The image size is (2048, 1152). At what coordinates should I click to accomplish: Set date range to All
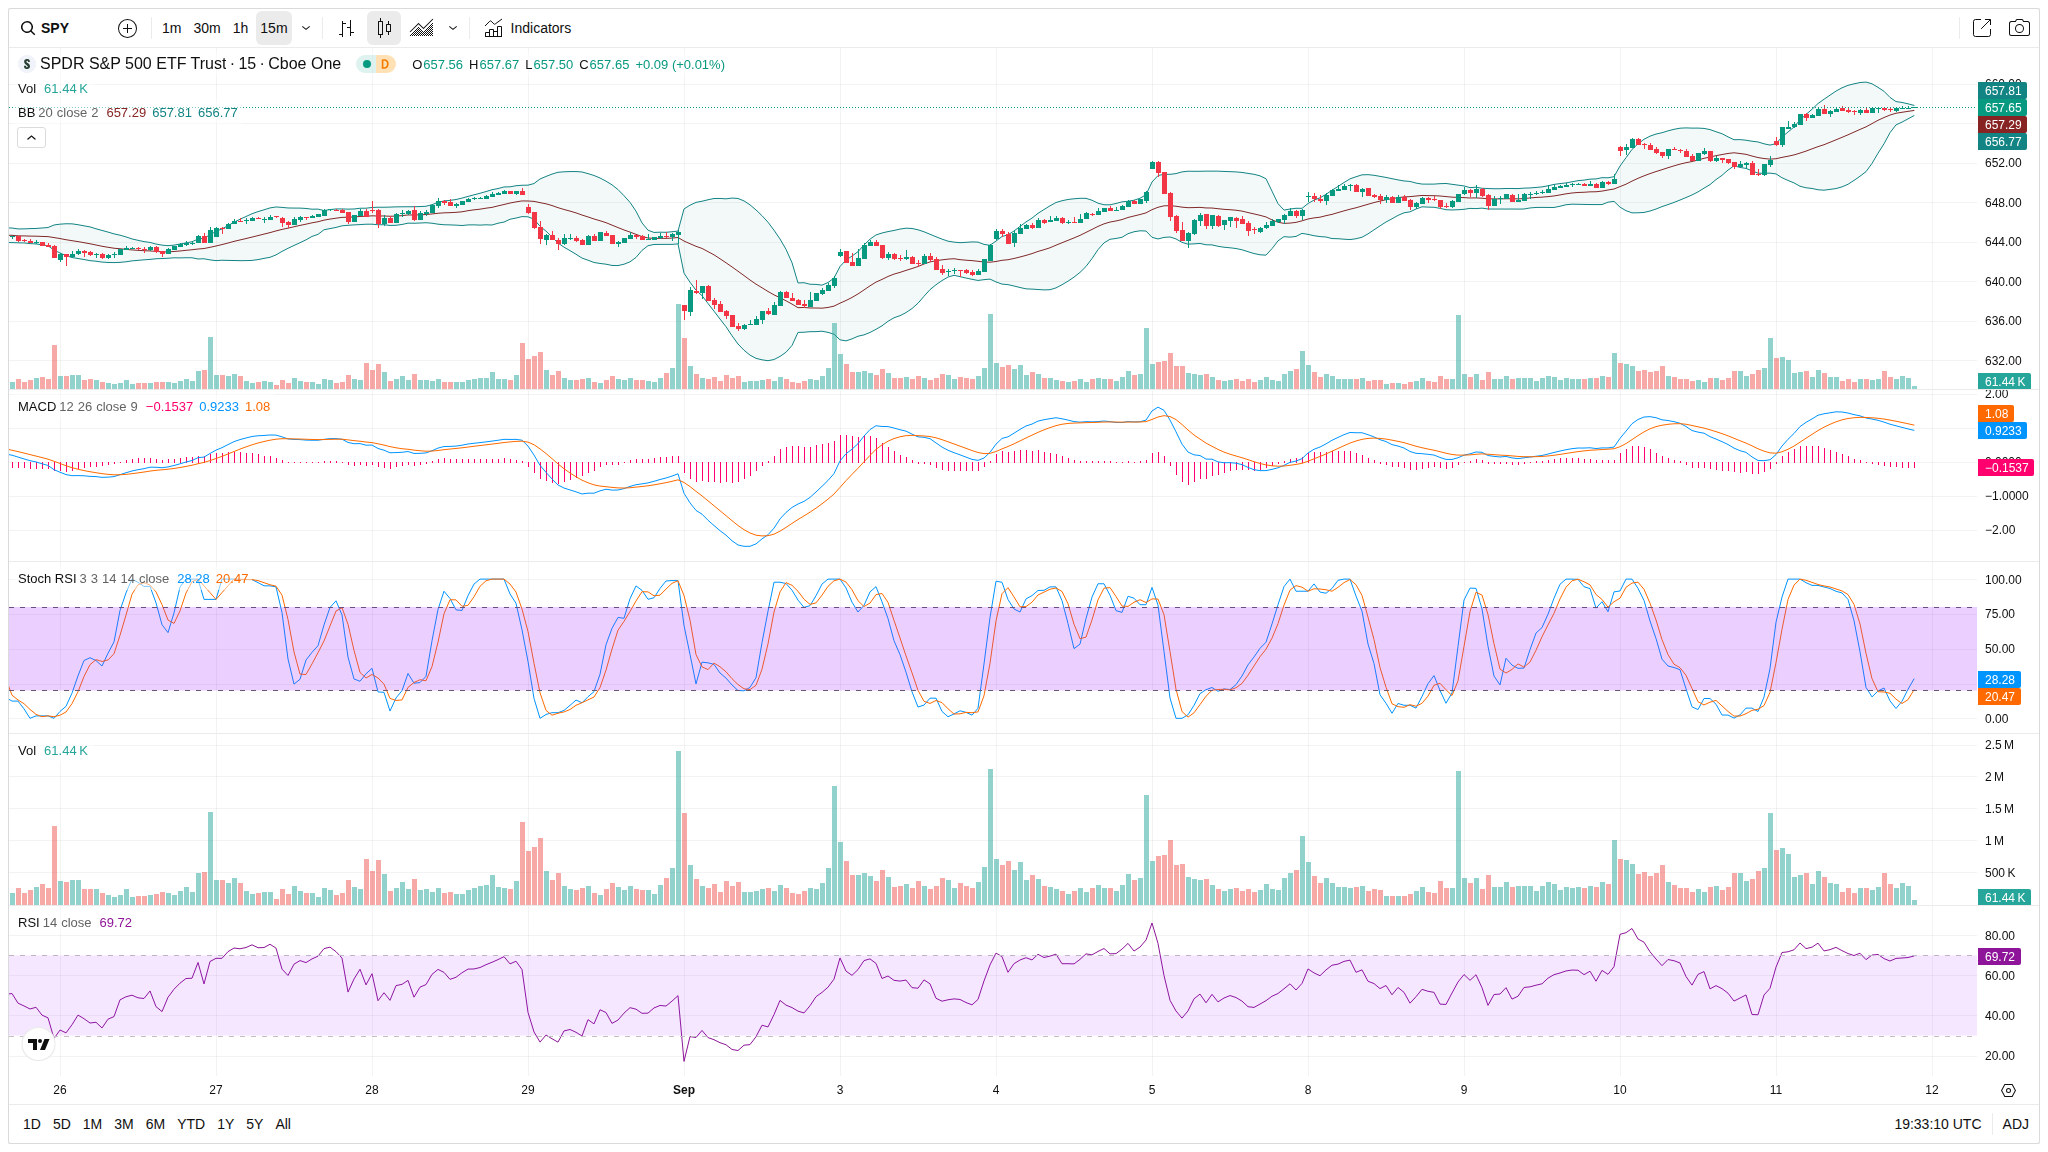(283, 1124)
